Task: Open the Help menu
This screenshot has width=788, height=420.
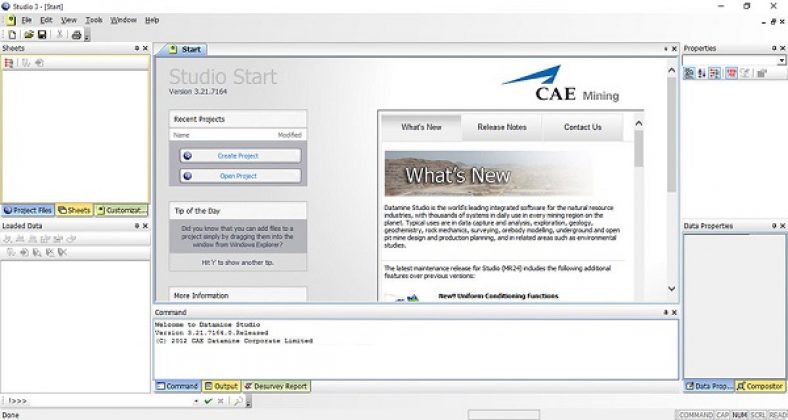Action: tap(152, 20)
